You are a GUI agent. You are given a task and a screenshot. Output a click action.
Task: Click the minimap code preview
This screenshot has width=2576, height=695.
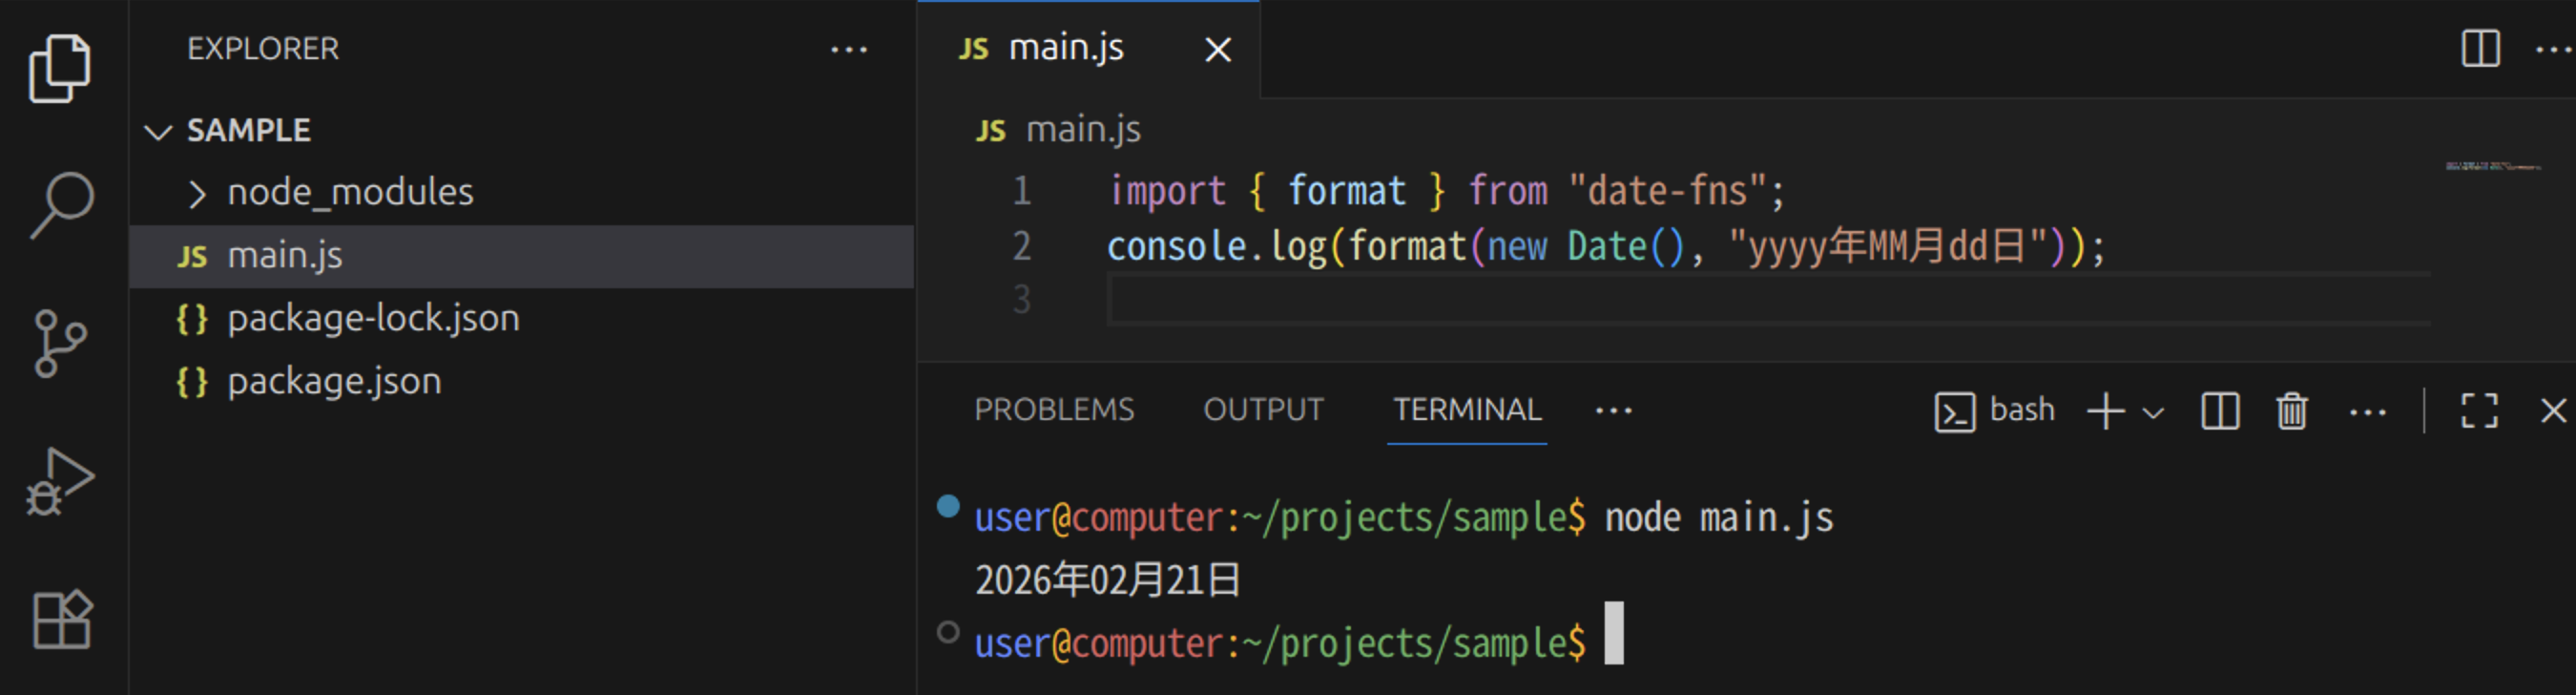pyautogui.click(x=2492, y=166)
